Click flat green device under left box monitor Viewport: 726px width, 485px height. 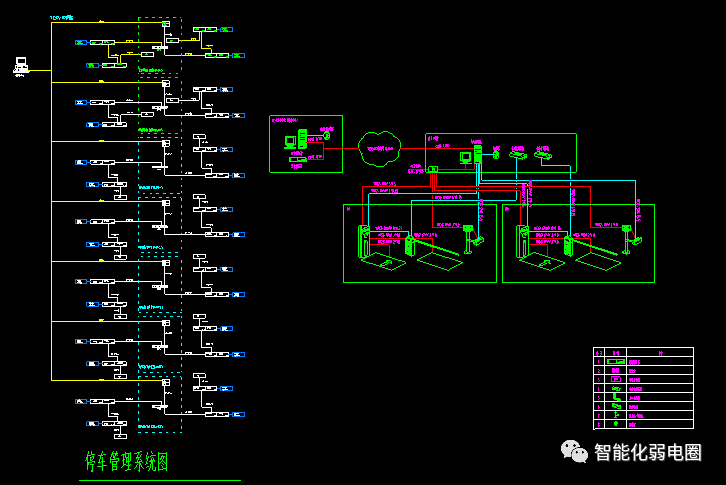click(x=298, y=159)
